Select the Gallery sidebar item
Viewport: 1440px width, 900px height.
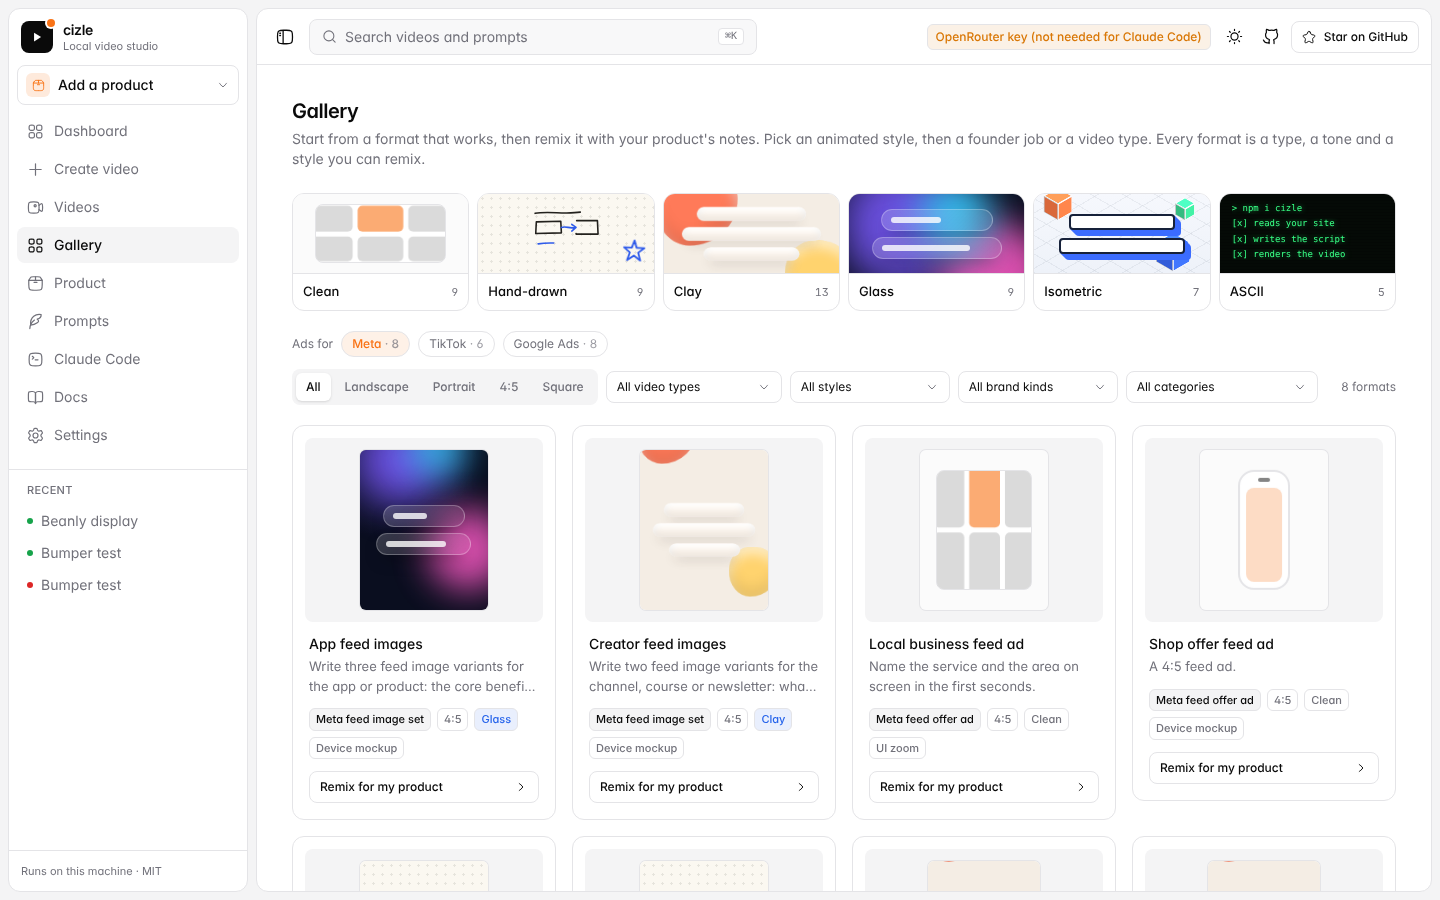(x=128, y=245)
